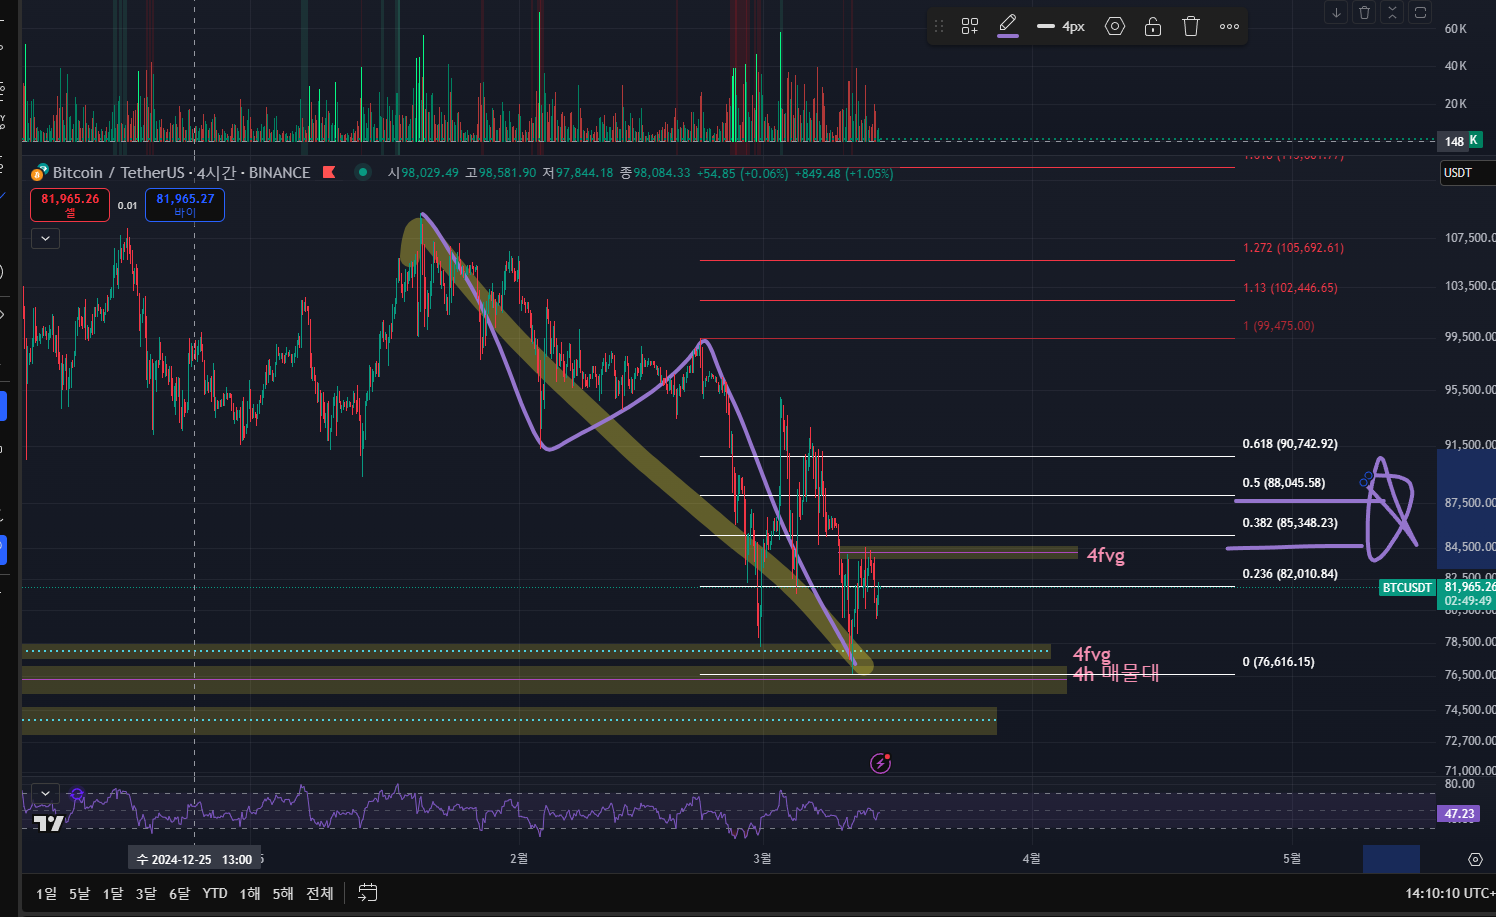Click the RSI value tag 47.23
The width and height of the screenshot is (1496, 917).
click(1459, 814)
